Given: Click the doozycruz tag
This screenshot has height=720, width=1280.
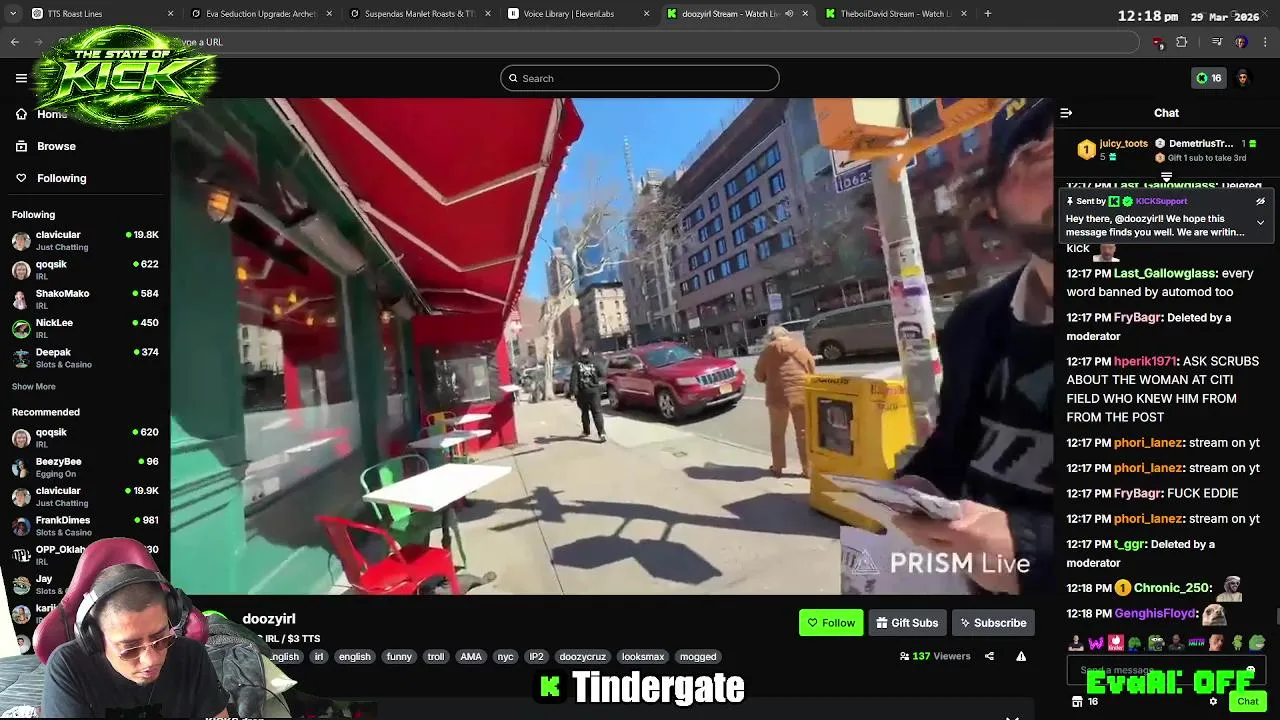Looking at the screenshot, I should (x=582, y=656).
